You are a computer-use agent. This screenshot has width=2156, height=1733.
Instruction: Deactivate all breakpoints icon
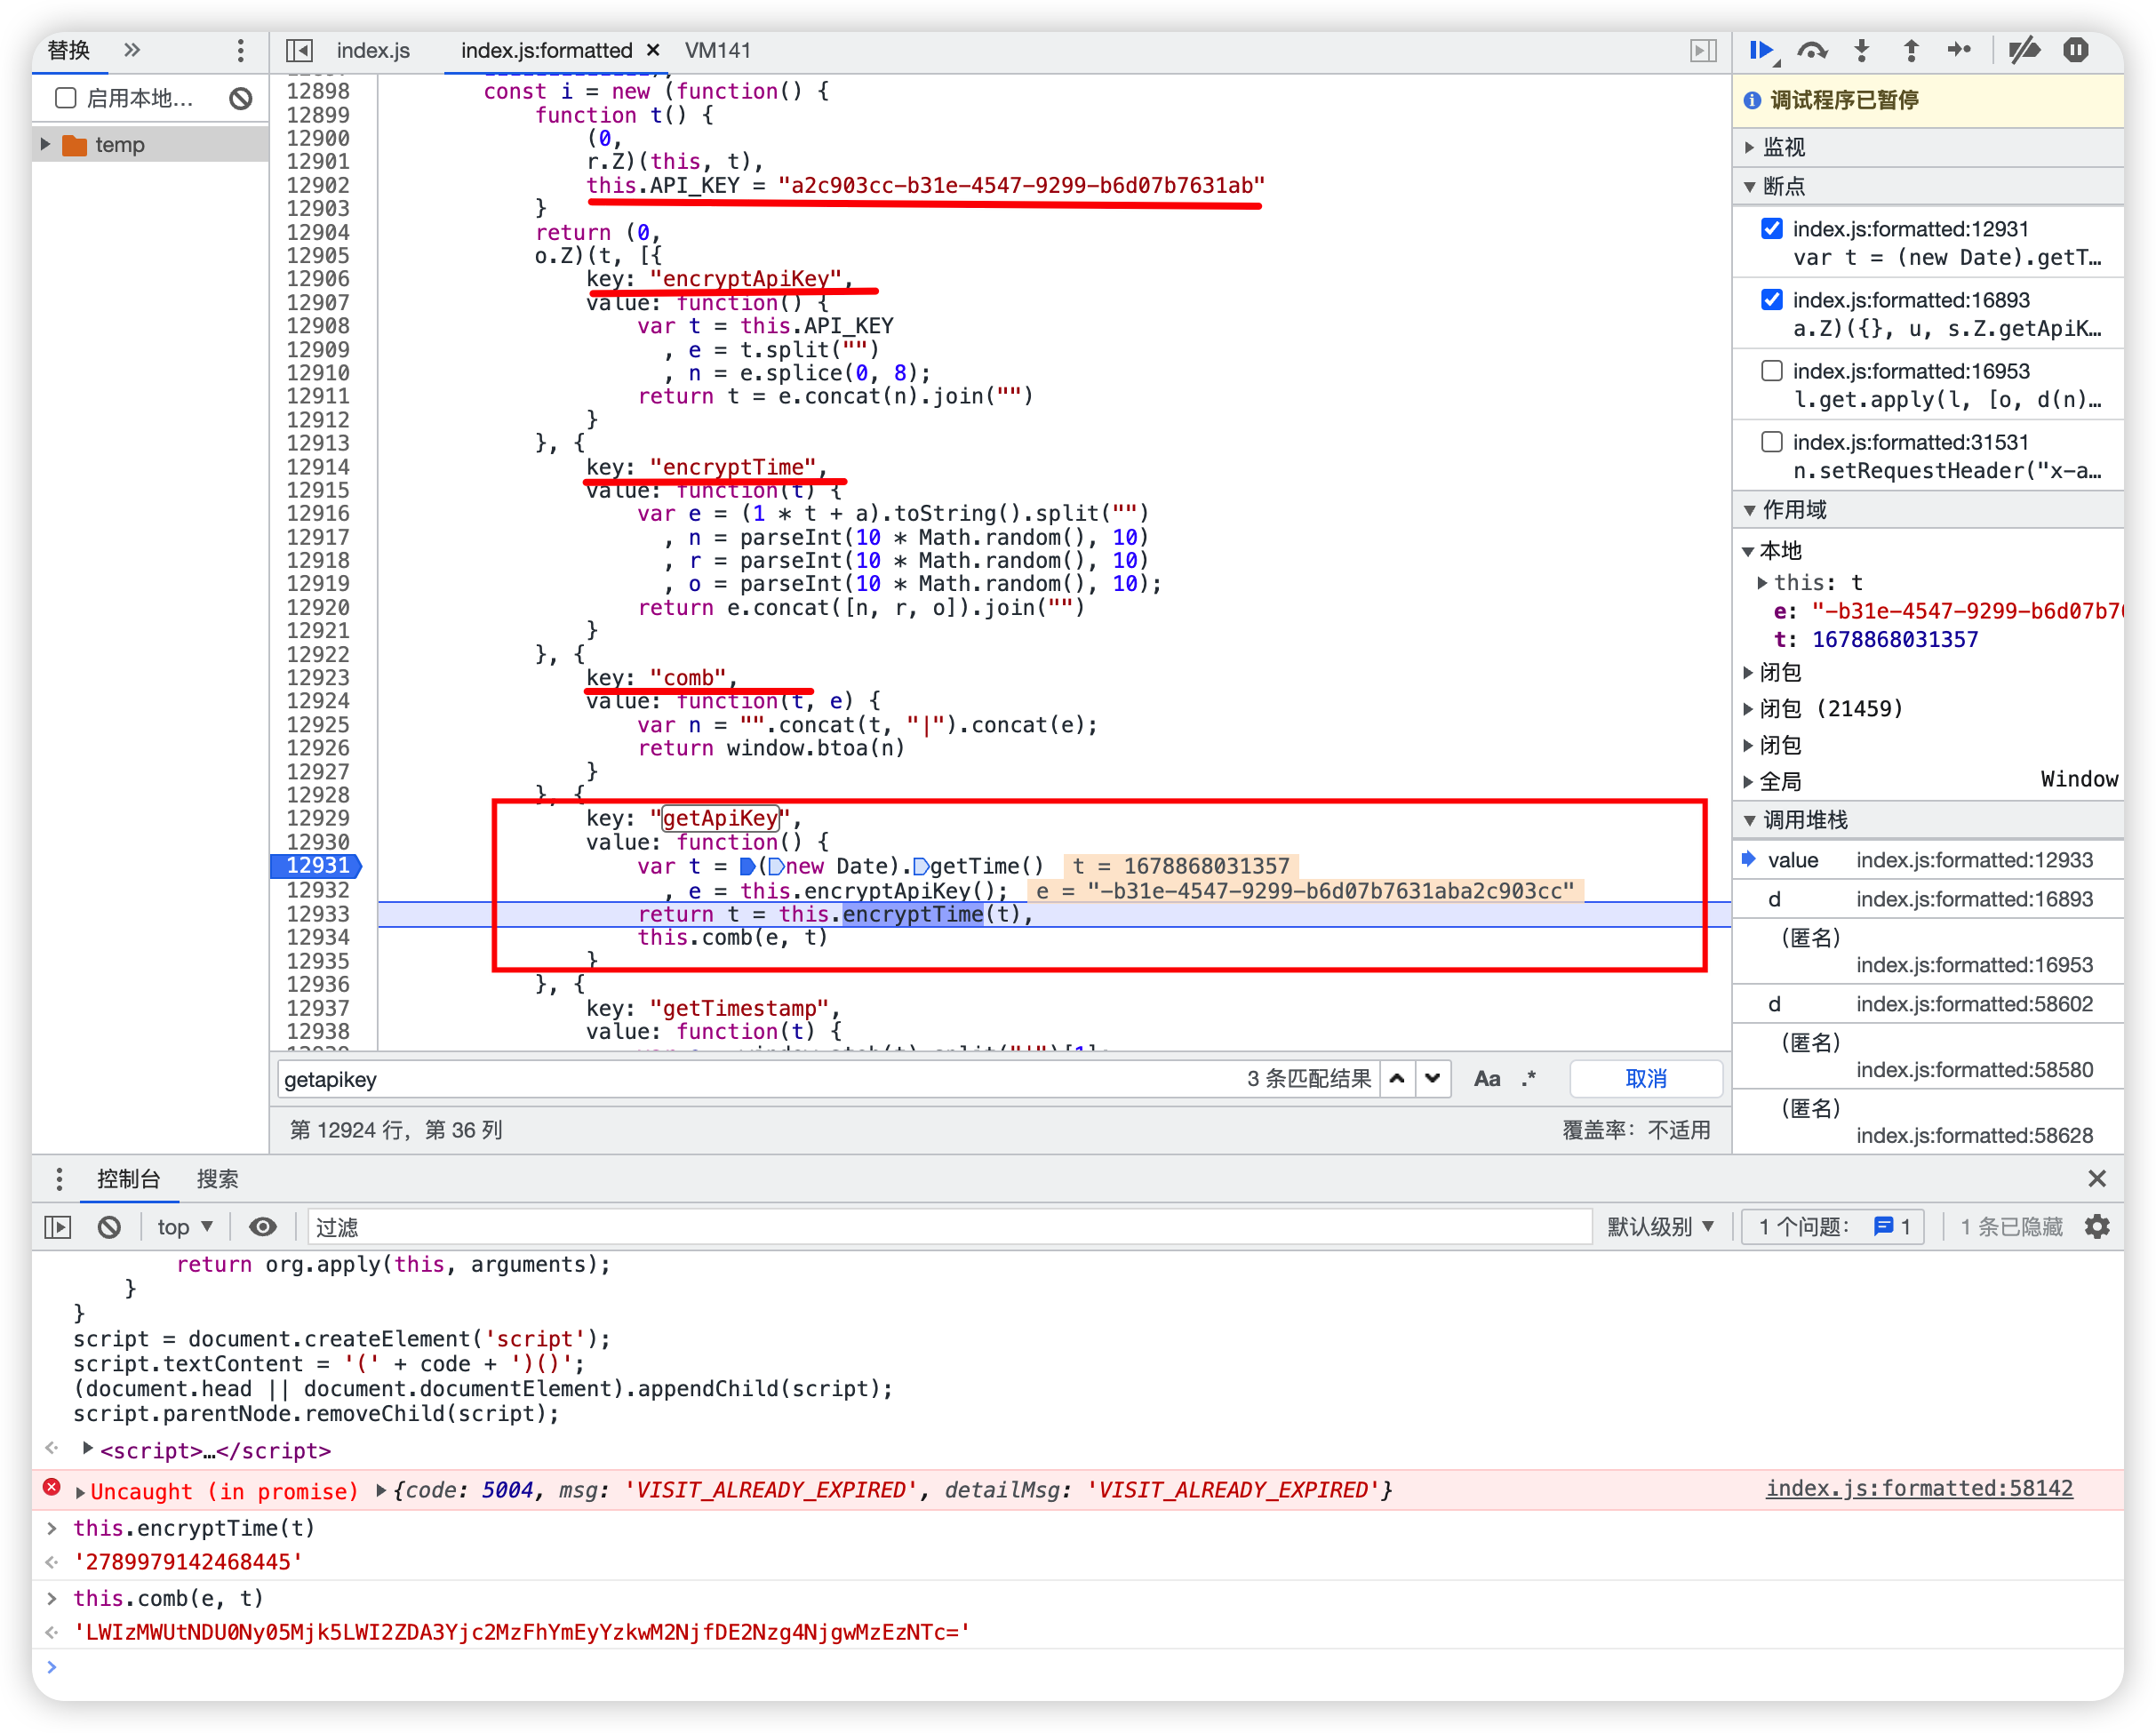(2025, 50)
